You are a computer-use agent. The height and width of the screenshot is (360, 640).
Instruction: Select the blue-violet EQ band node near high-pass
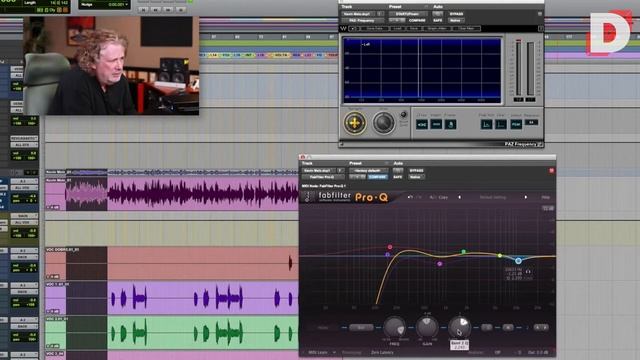(387, 255)
